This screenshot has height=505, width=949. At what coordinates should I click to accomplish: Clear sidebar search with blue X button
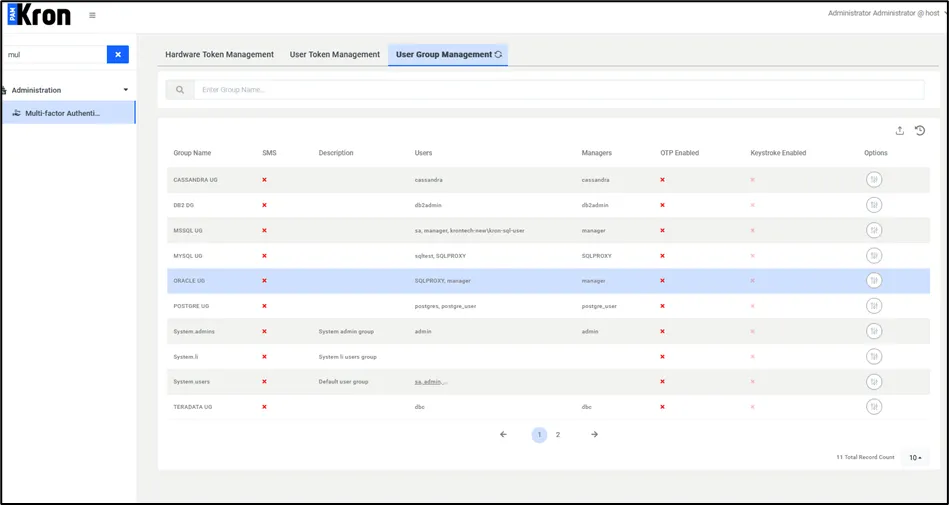pos(118,54)
